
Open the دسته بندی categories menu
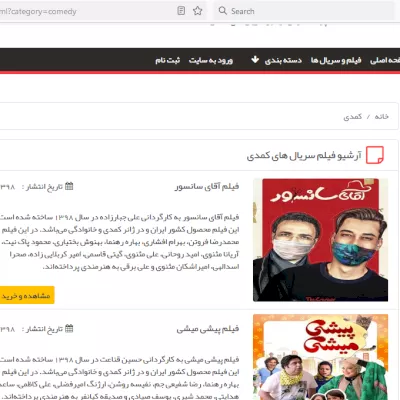point(283,60)
